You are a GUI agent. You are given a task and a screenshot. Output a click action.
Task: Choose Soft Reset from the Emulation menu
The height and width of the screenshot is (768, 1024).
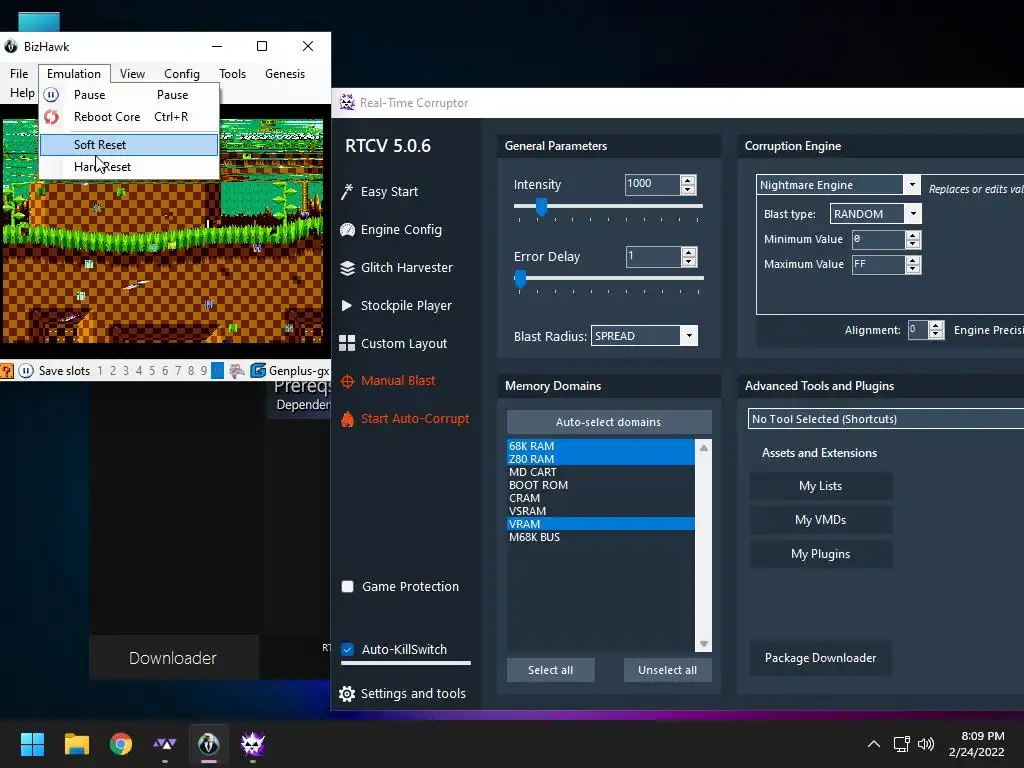tap(129, 145)
